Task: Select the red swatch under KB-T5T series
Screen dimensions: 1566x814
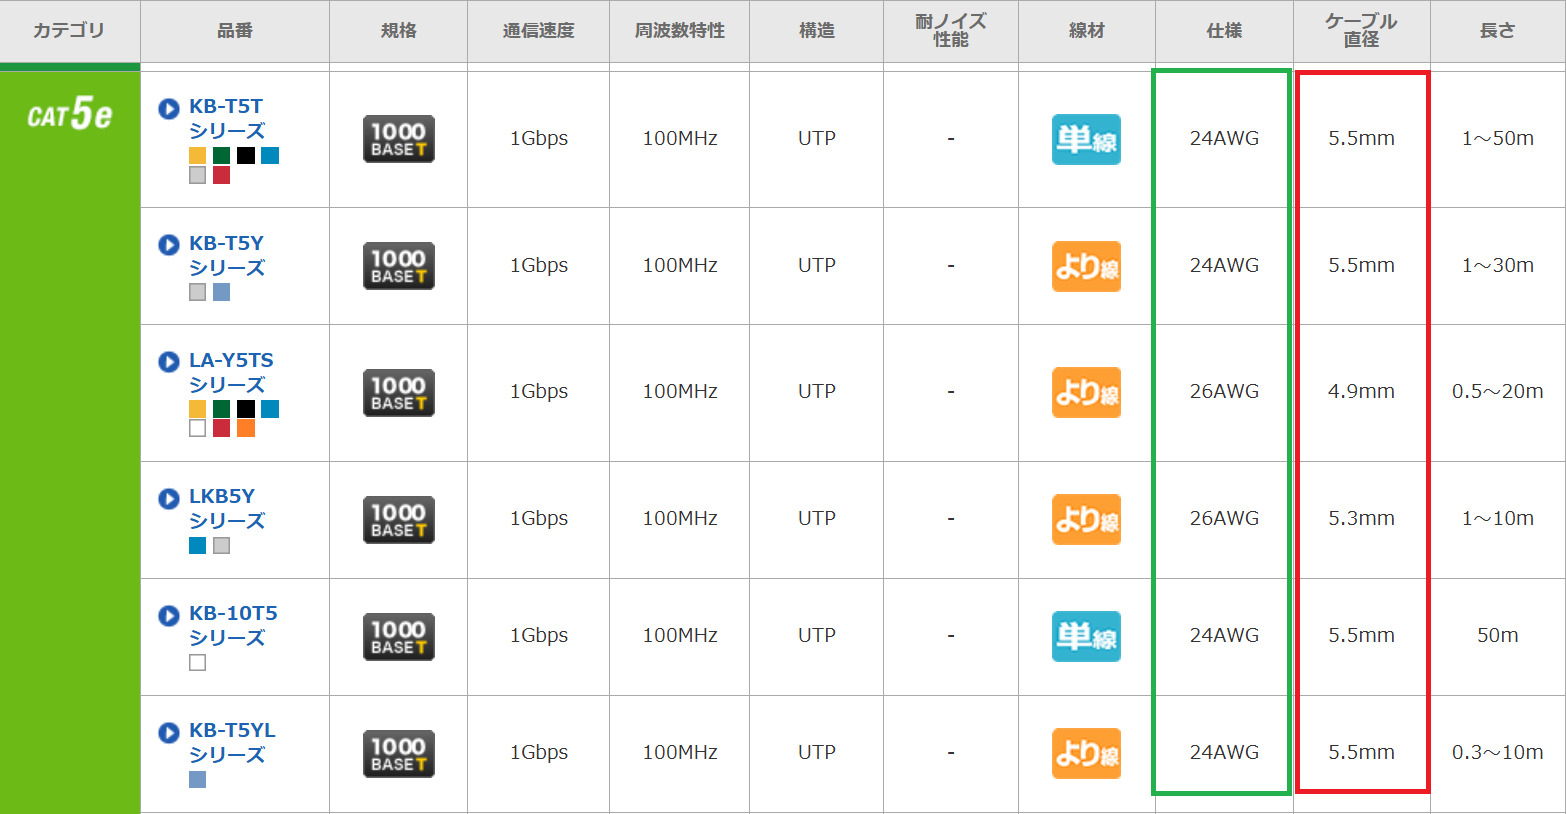Action: 222,175
